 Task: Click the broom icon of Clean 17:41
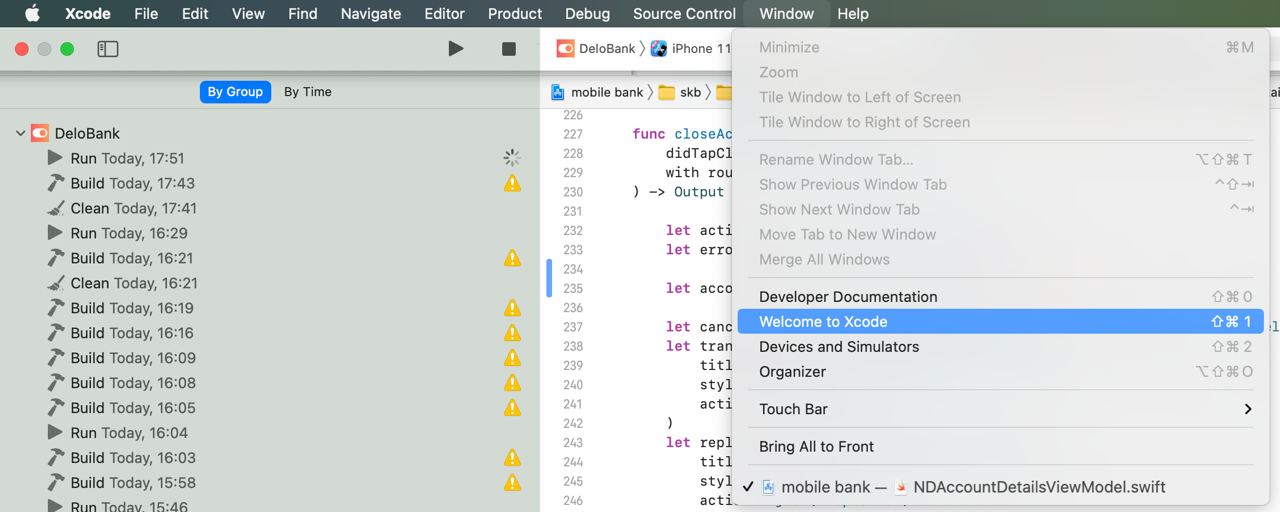56,208
